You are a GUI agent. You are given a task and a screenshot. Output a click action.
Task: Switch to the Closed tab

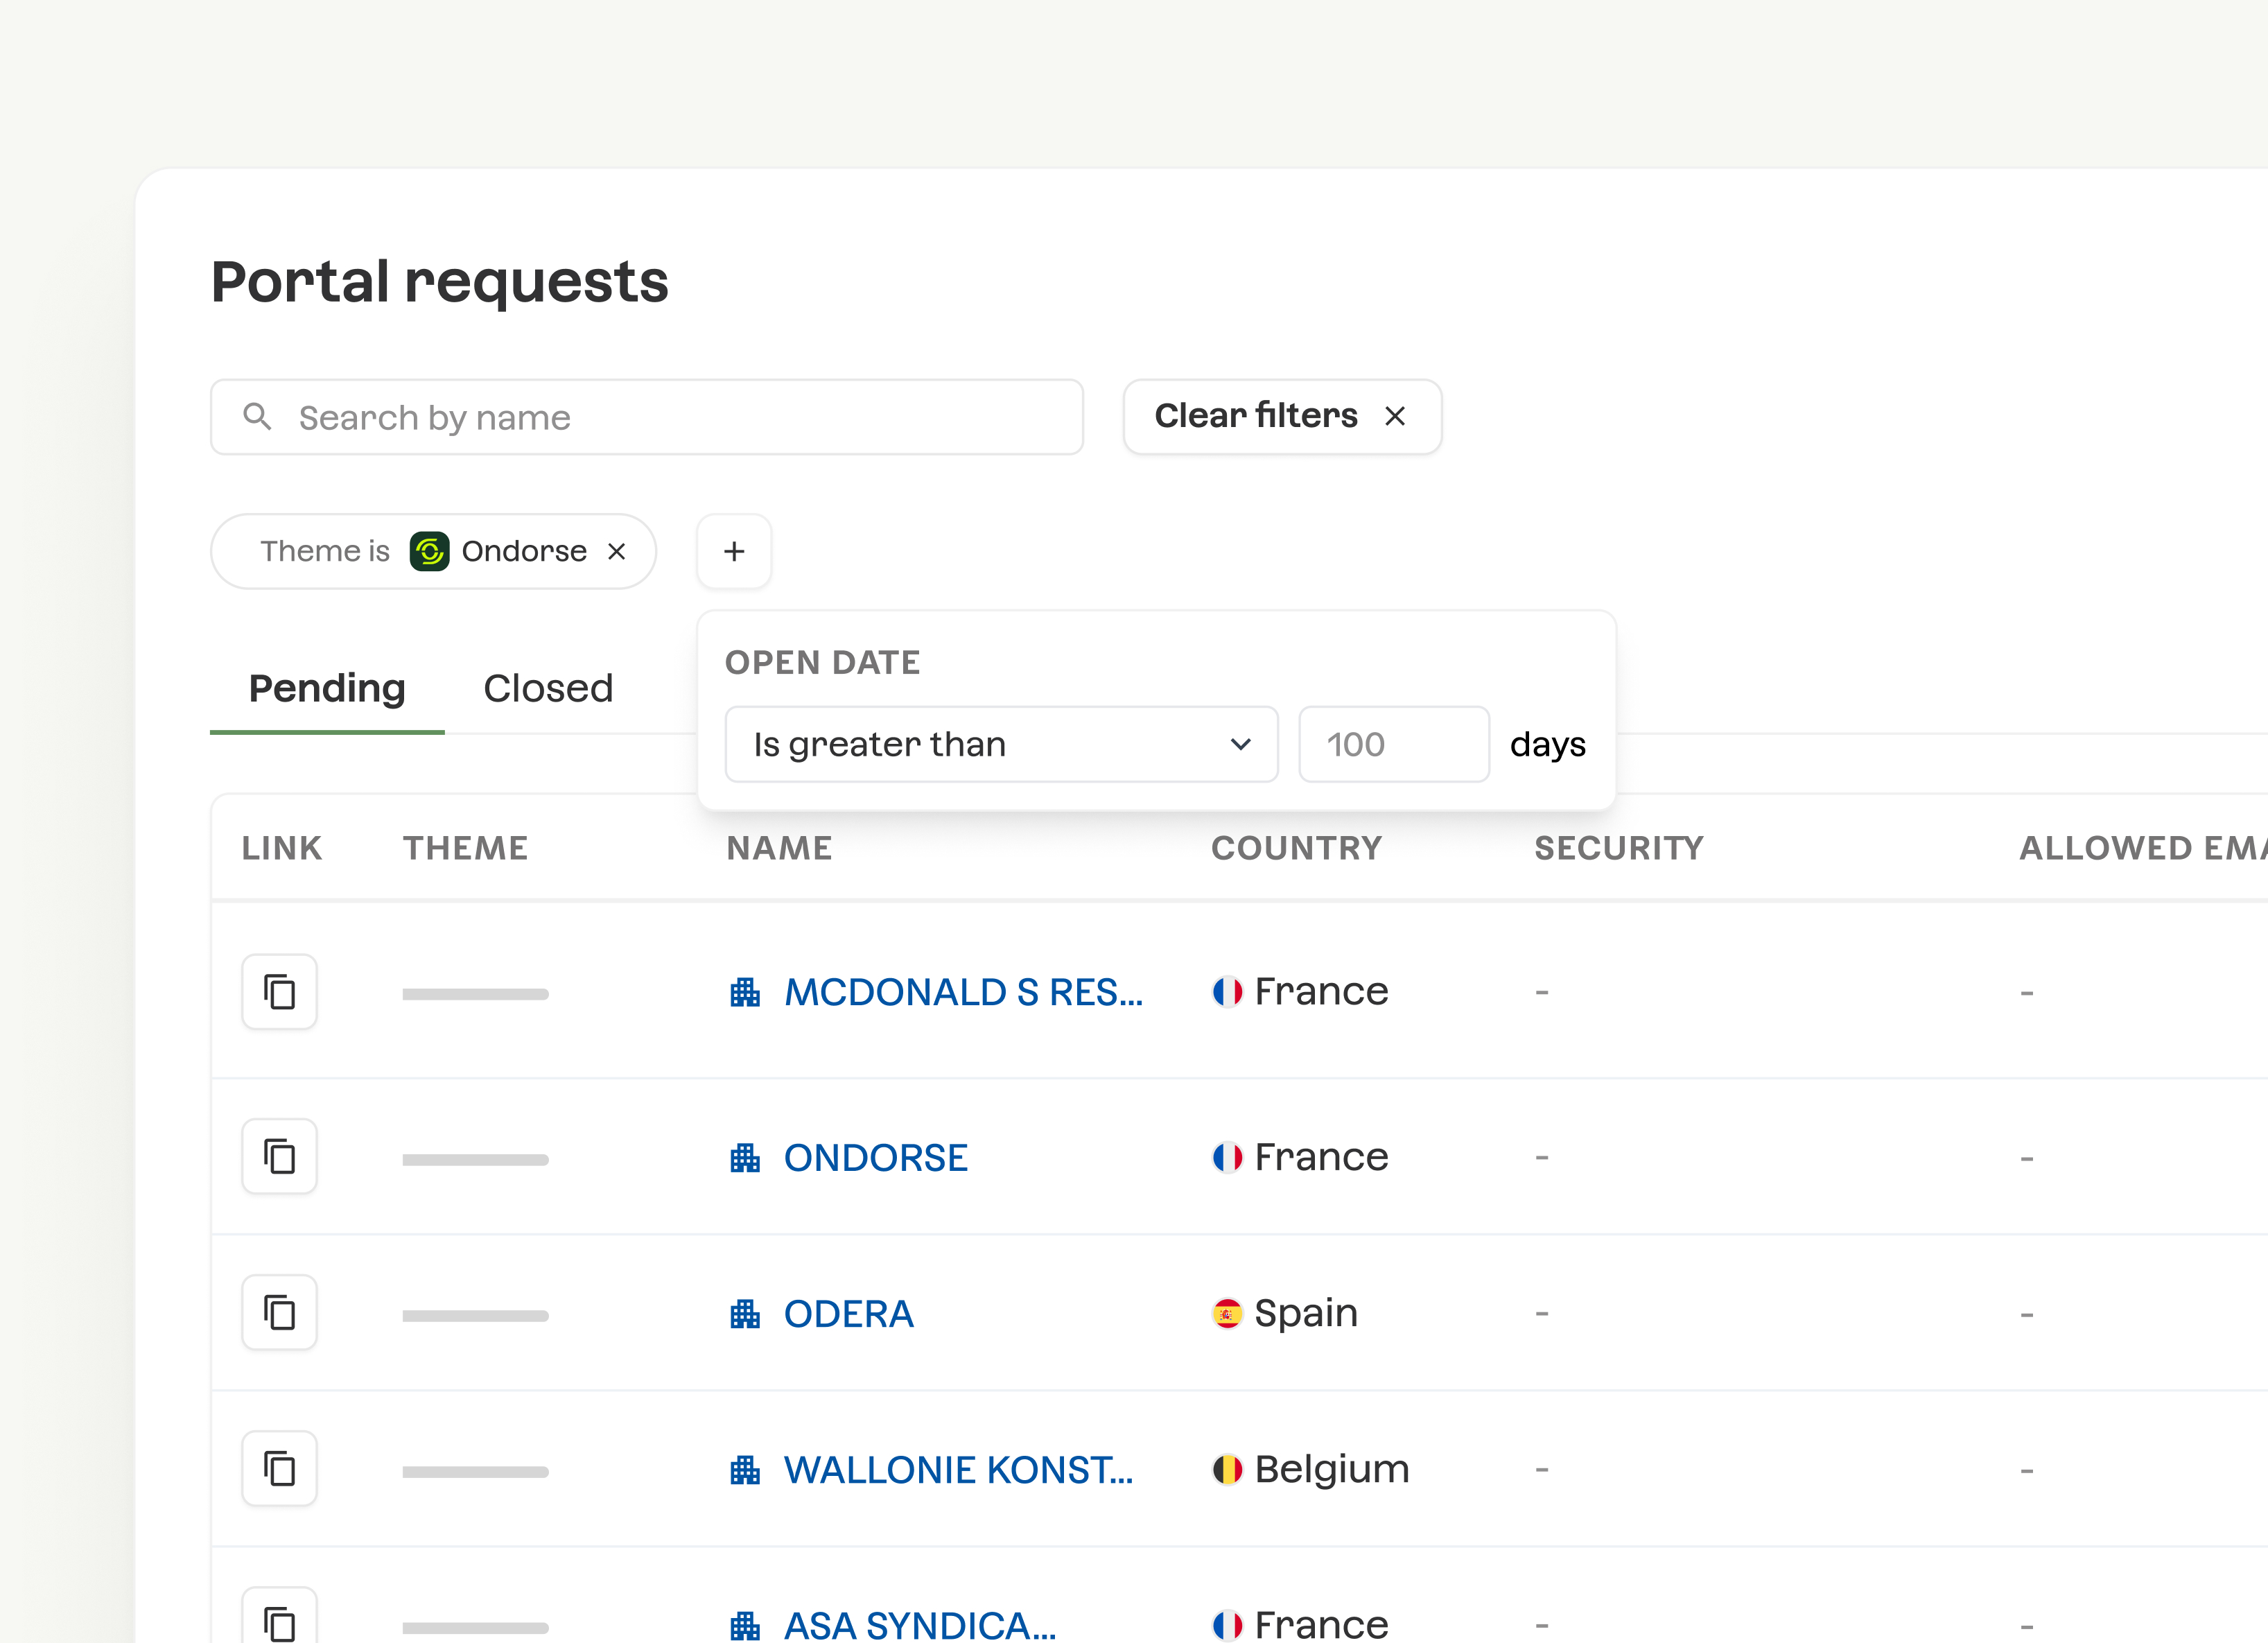[548, 689]
